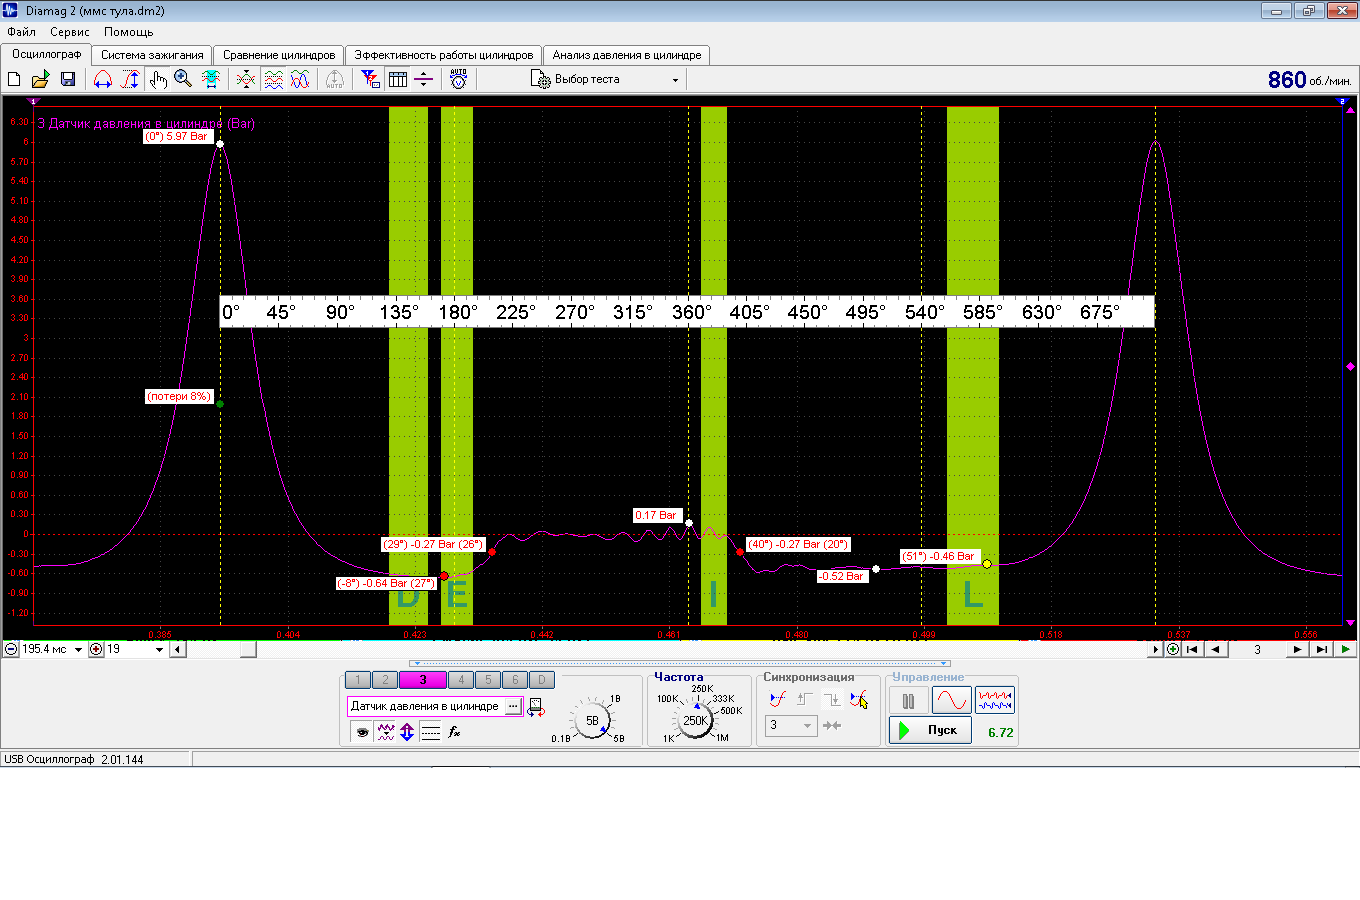Click the pause button in Управление
Viewport: 1360px width, 900px height.
(x=909, y=701)
